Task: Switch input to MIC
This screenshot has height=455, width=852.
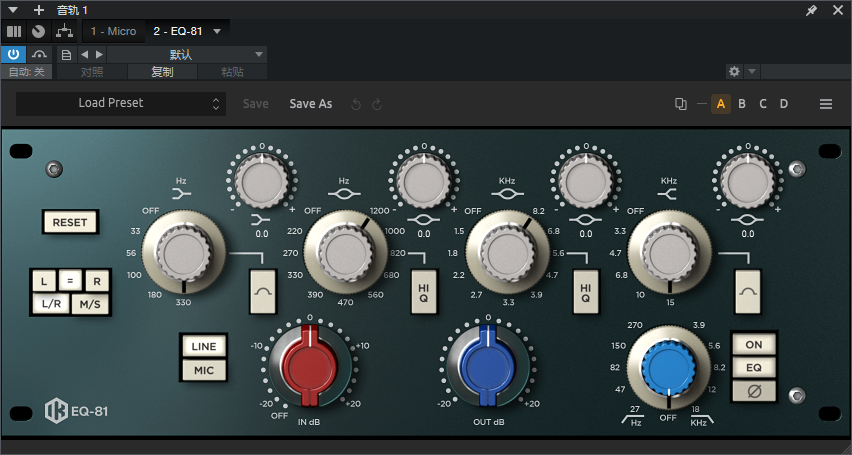Action: tap(204, 371)
